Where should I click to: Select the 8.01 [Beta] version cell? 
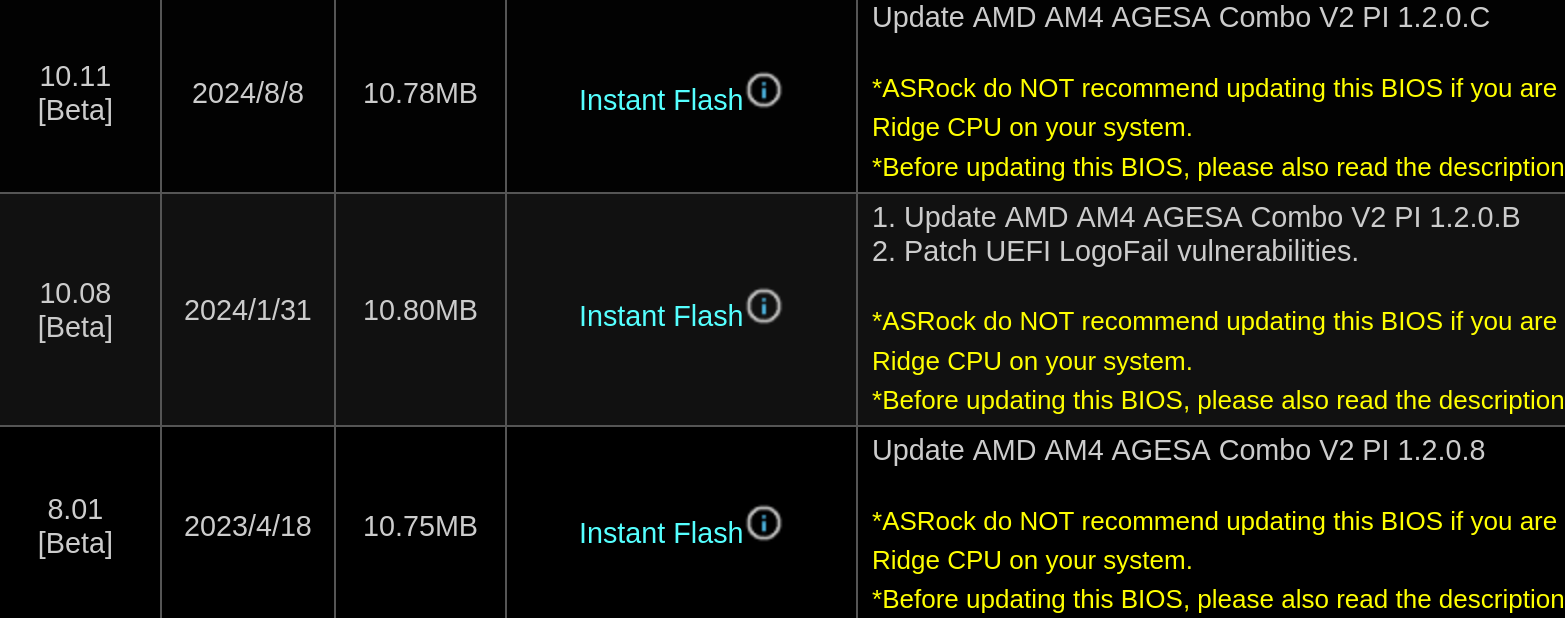pyautogui.click(x=75, y=526)
